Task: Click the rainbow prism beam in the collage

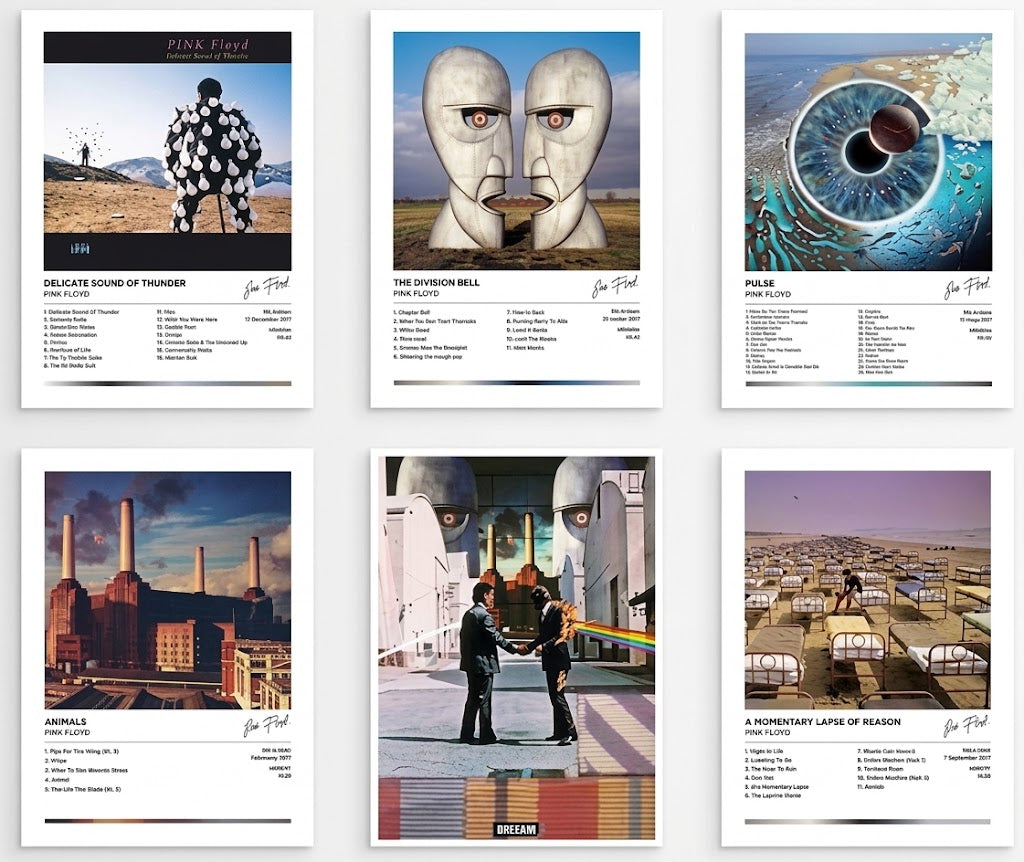Action: click(x=615, y=634)
